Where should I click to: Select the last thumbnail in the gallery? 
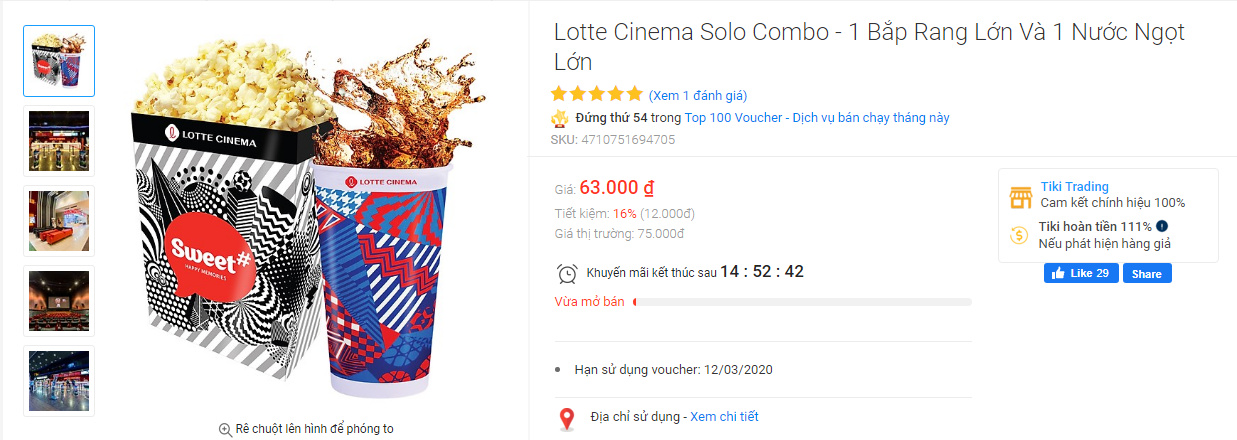click(59, 381)
